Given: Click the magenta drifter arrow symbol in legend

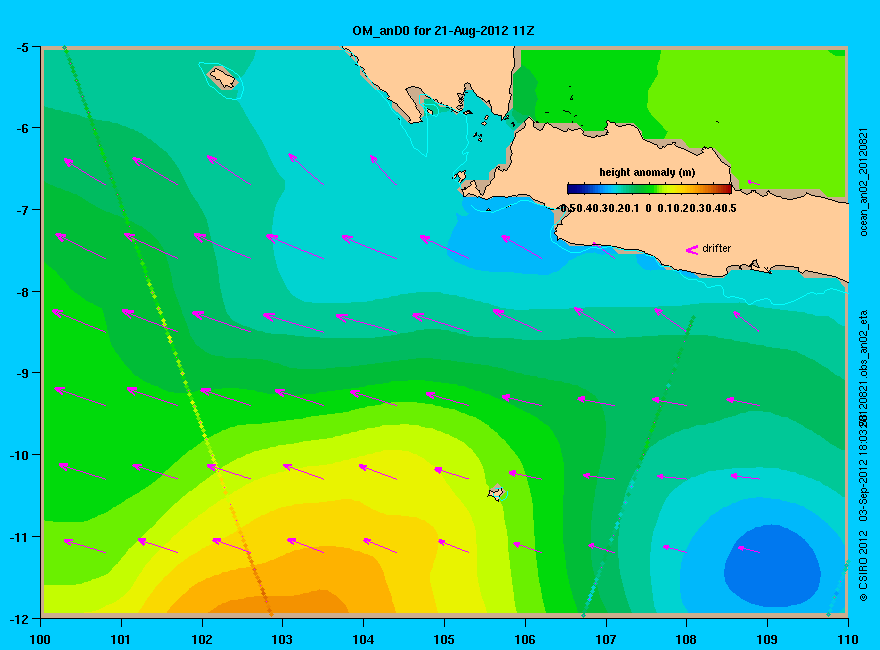Looking at the screenshot, I should click(x=692, y=250).
